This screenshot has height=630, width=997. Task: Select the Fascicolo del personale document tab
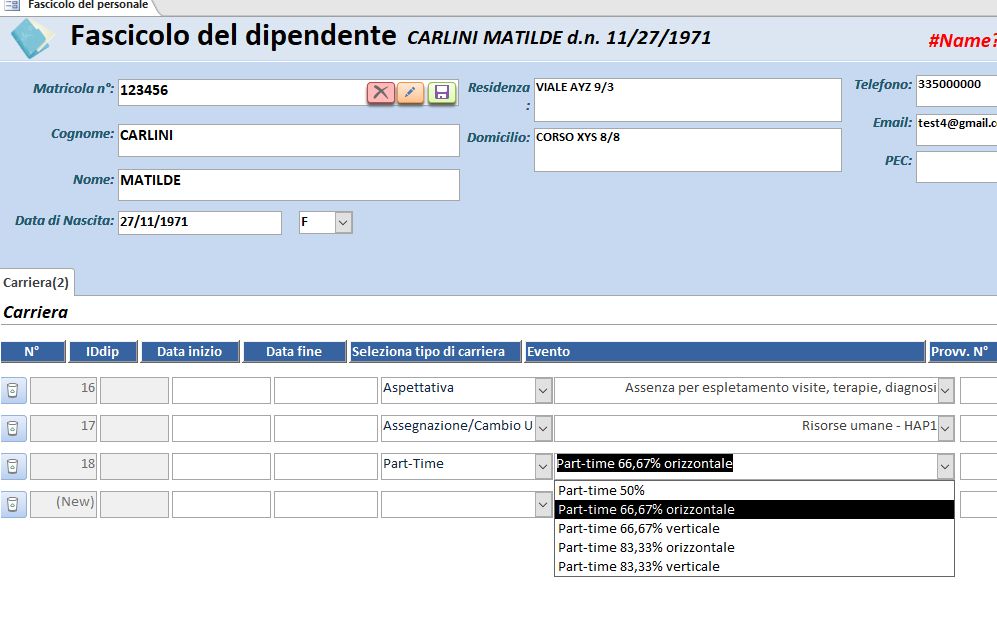point(79,6)
